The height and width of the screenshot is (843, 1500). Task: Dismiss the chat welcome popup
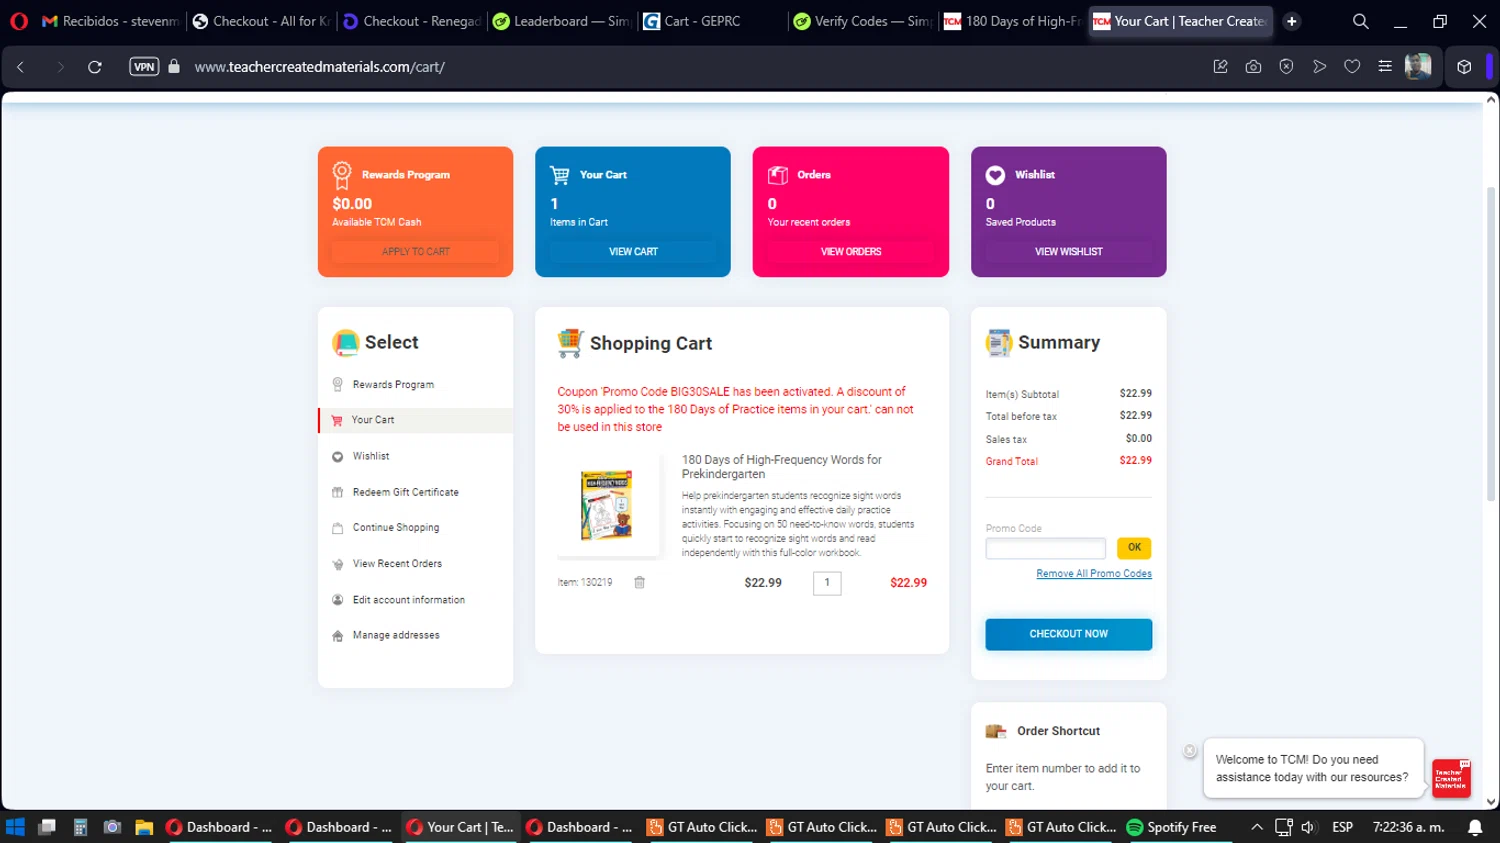pos(1190,751)
